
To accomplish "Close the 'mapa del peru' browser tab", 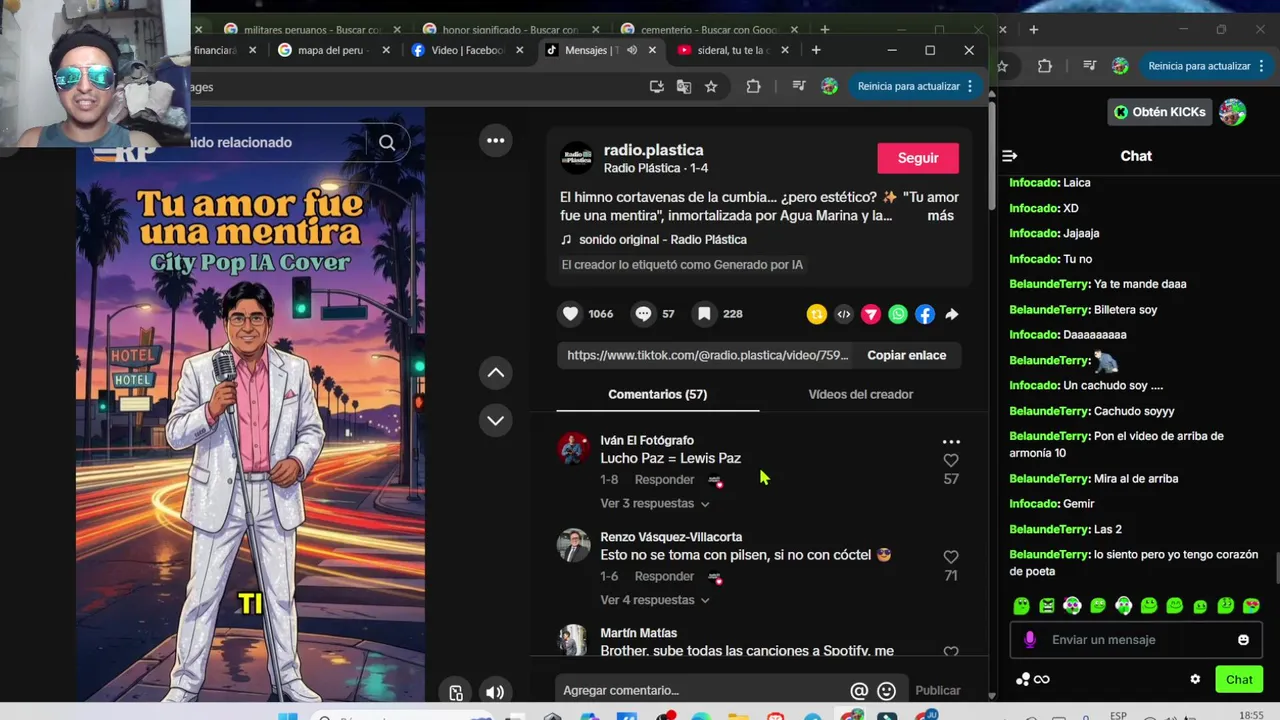I will click(x=388, y=50).
